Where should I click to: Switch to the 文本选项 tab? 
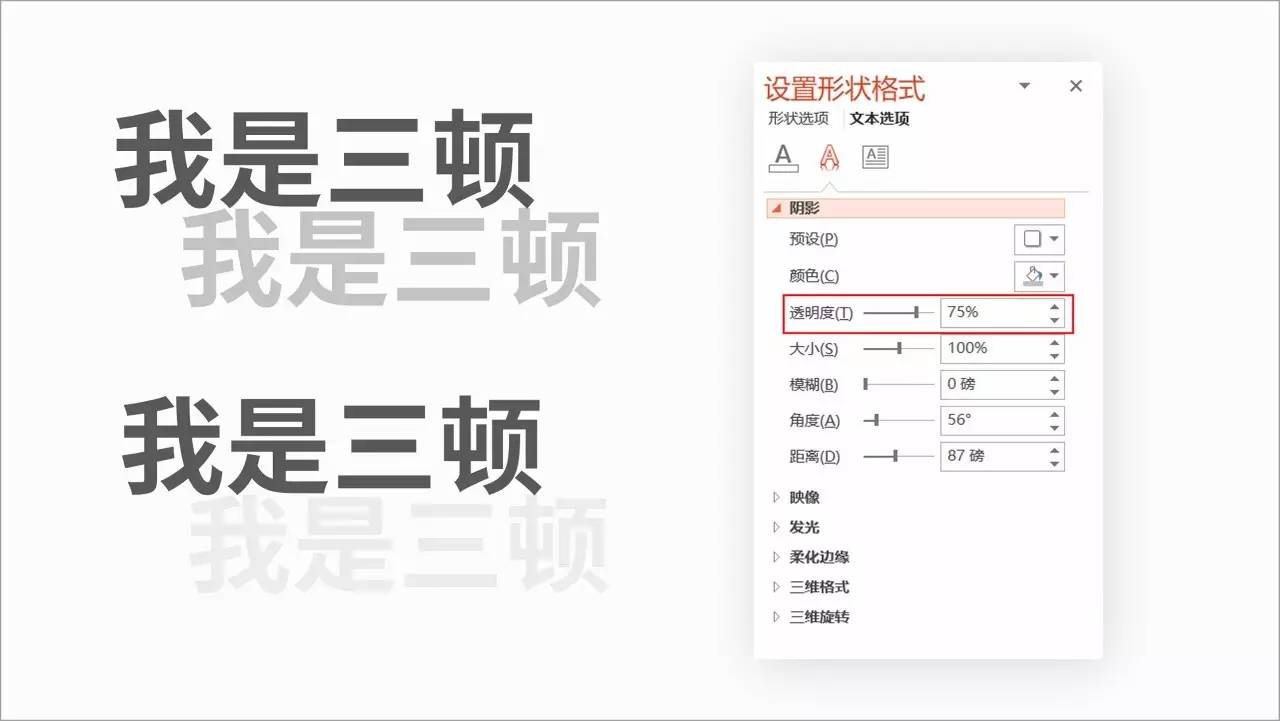click(879, 118)
